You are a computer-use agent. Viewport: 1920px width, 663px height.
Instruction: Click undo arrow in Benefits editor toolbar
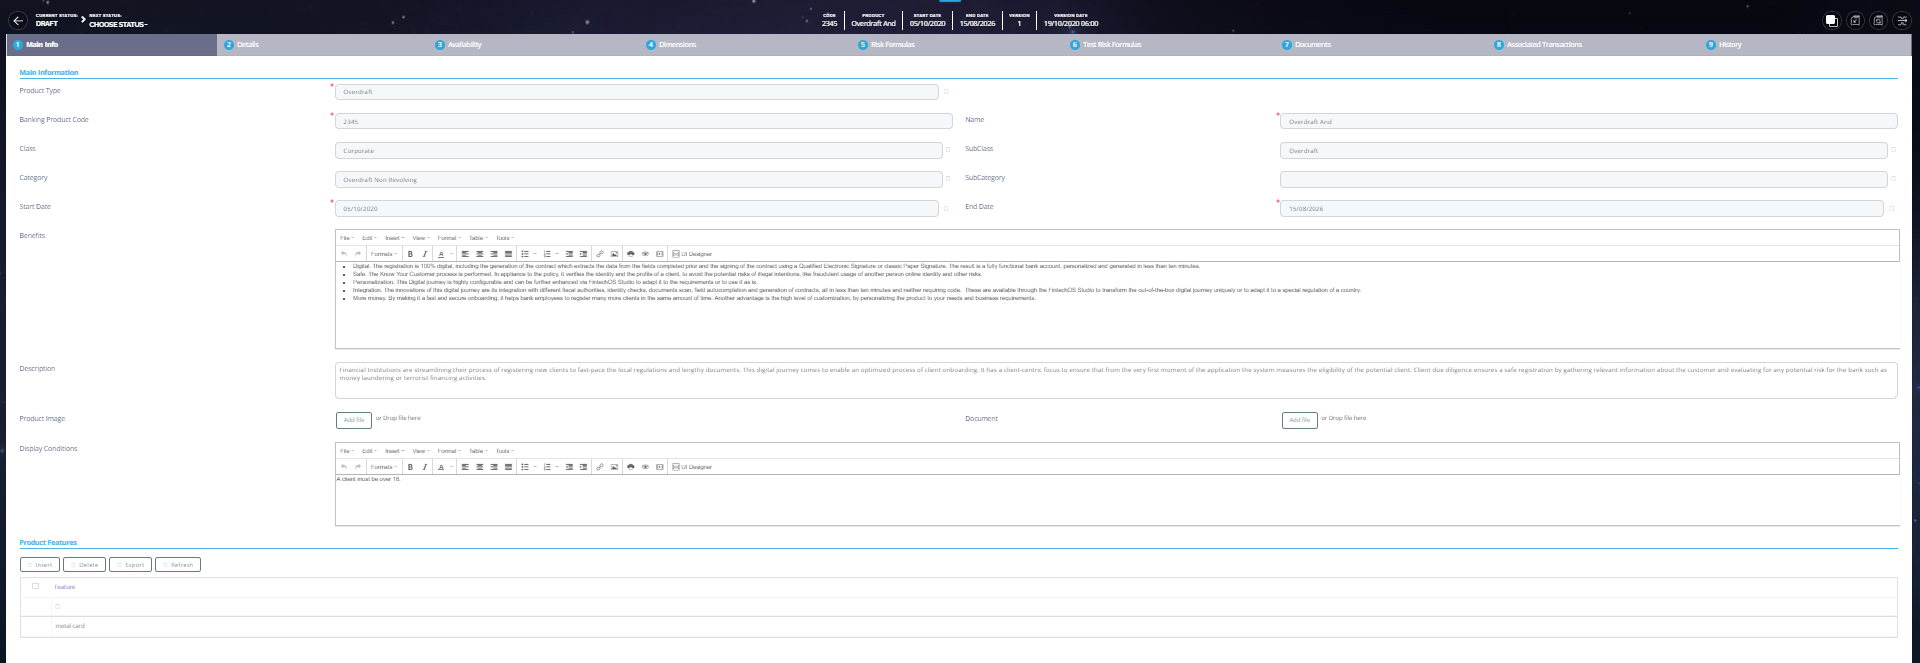pos(344,254)
